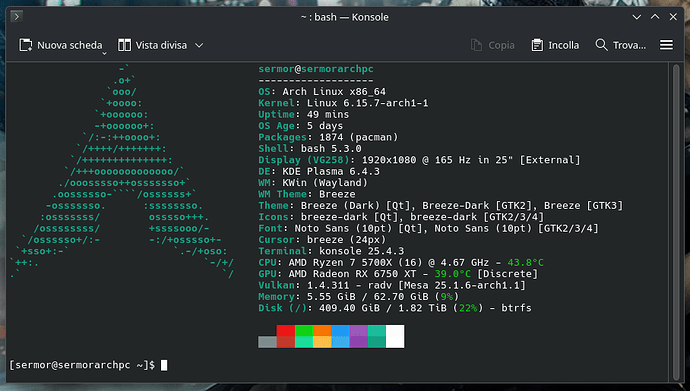Click the bright red color block
Viewport: 690px width, 391px height.
coord(286,331)
